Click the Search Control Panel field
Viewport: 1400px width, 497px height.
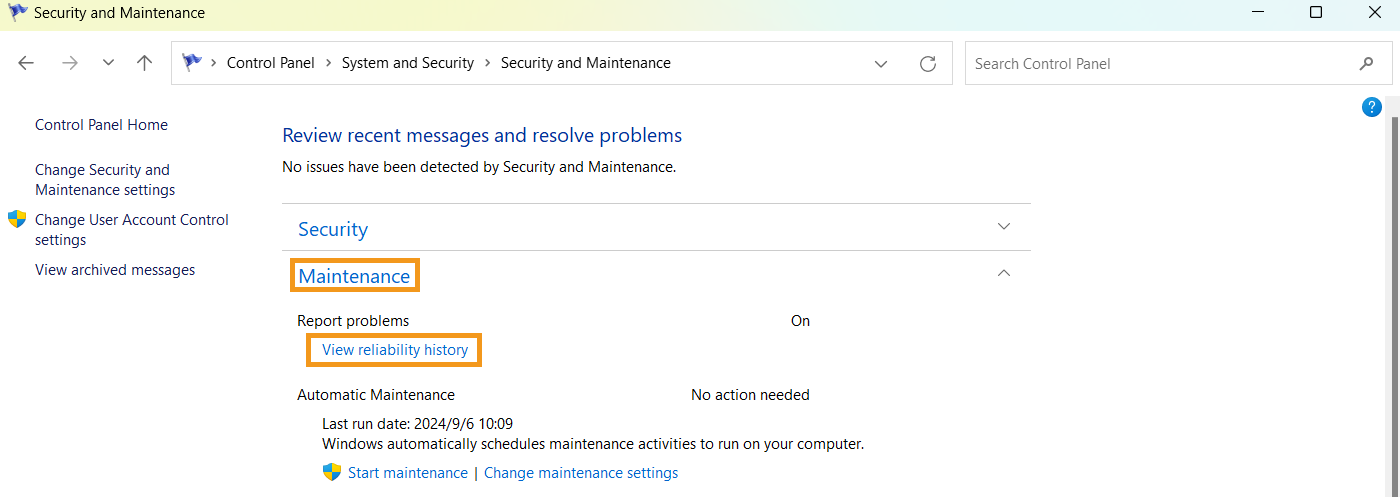(1160, 63)
